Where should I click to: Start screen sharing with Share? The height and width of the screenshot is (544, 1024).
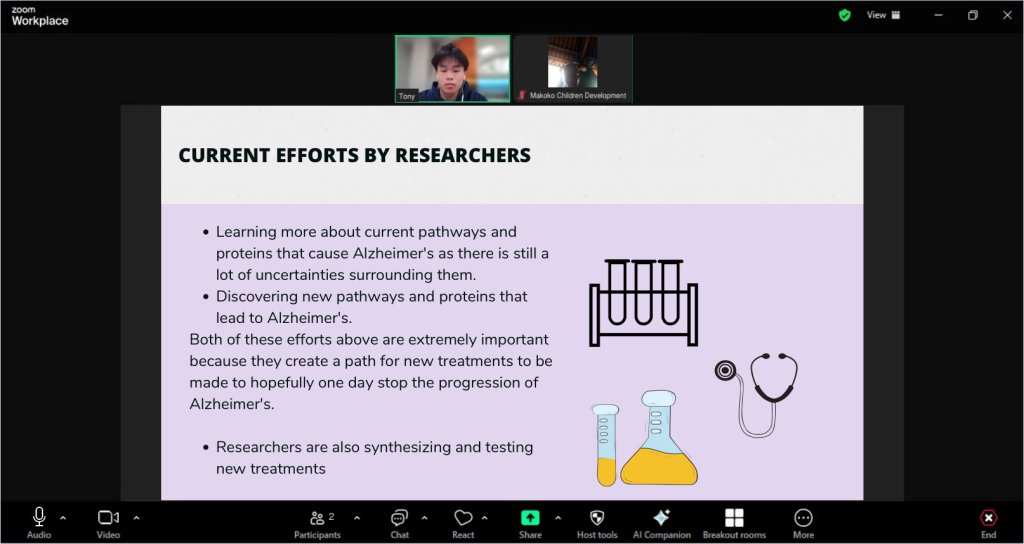[530, 524]
